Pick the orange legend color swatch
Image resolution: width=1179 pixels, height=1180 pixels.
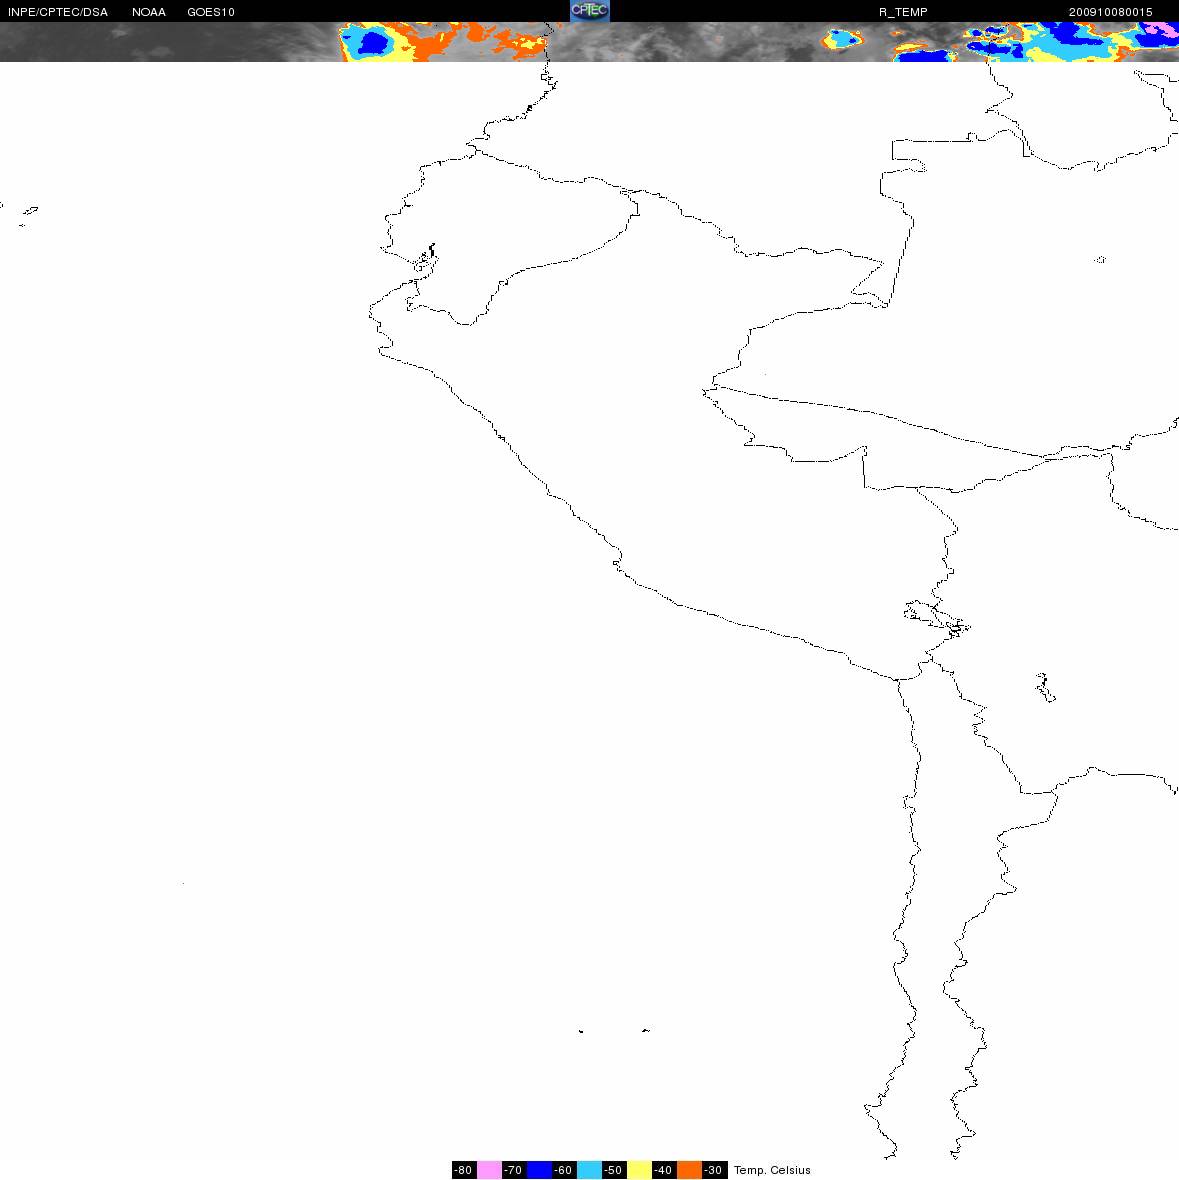689,1170
